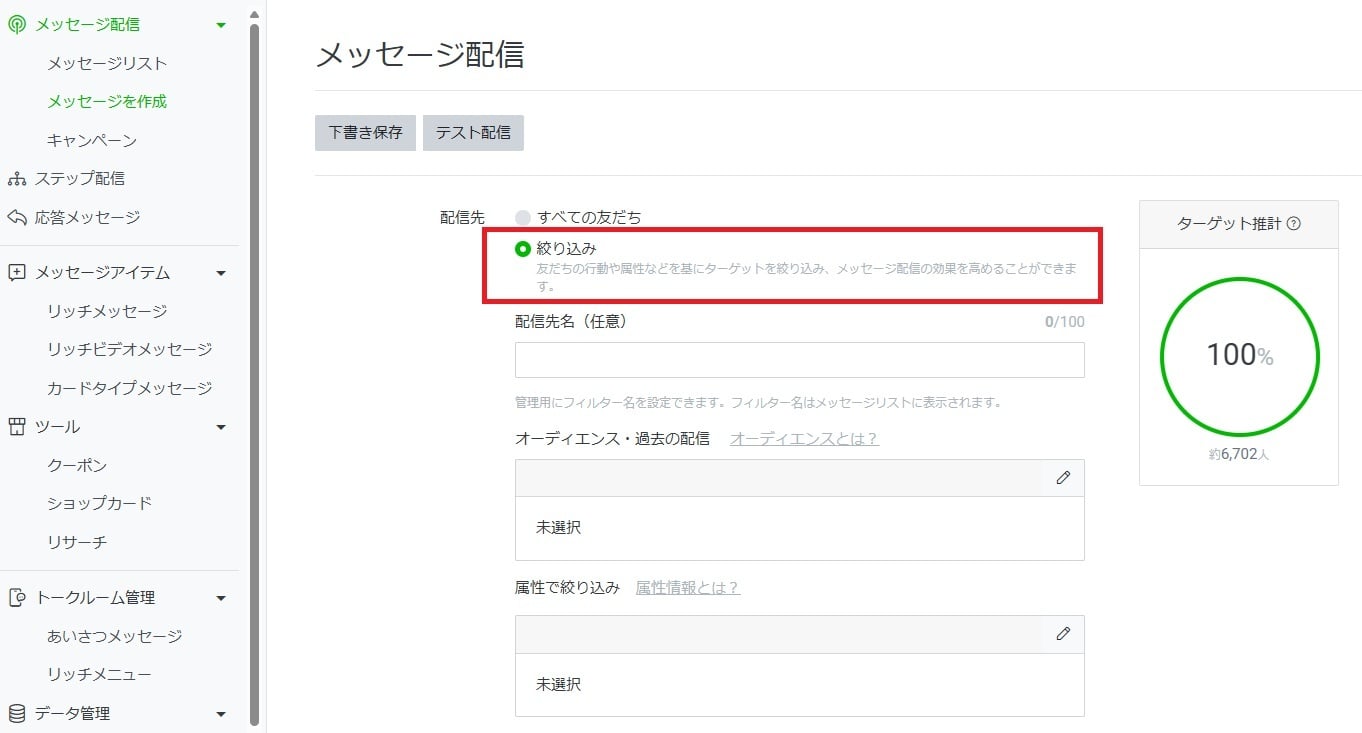Image resolution: width=1362 pixels, height=733 pixels.
Task: Click the 応答メッセージ reply icon in sidebar
Action: 18,217
